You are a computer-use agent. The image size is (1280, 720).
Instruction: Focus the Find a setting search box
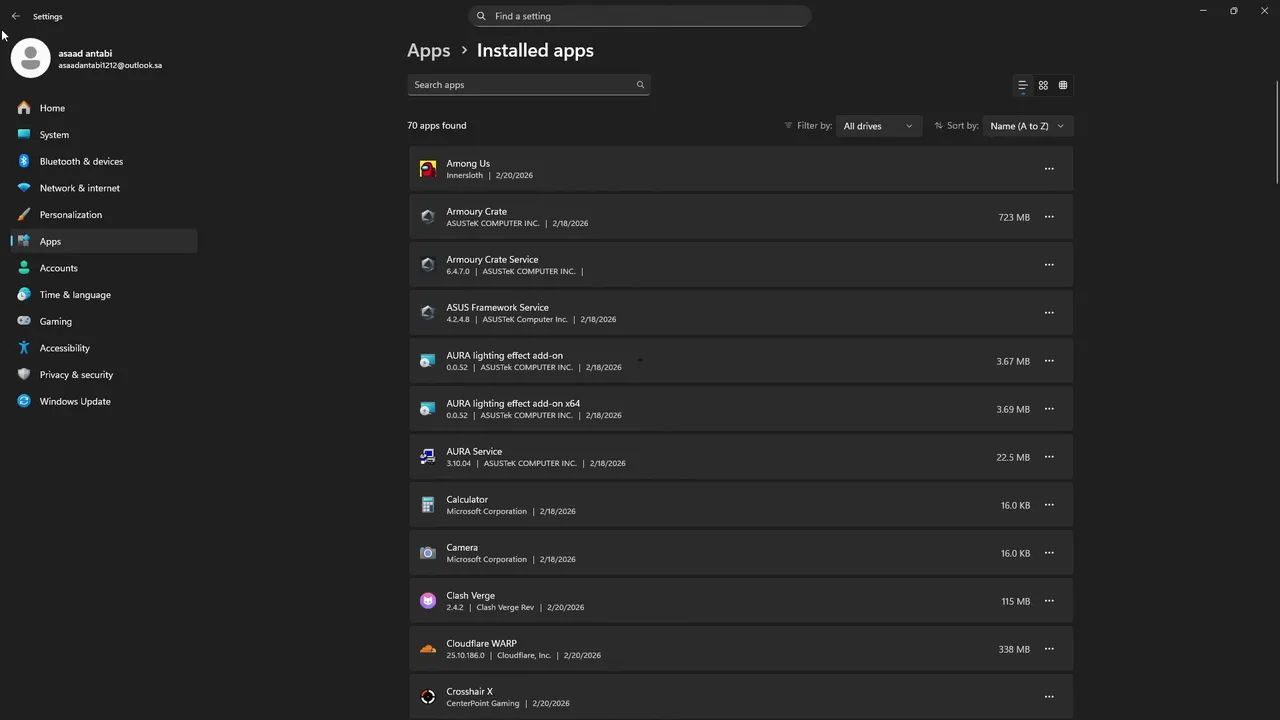coord(640,16)
